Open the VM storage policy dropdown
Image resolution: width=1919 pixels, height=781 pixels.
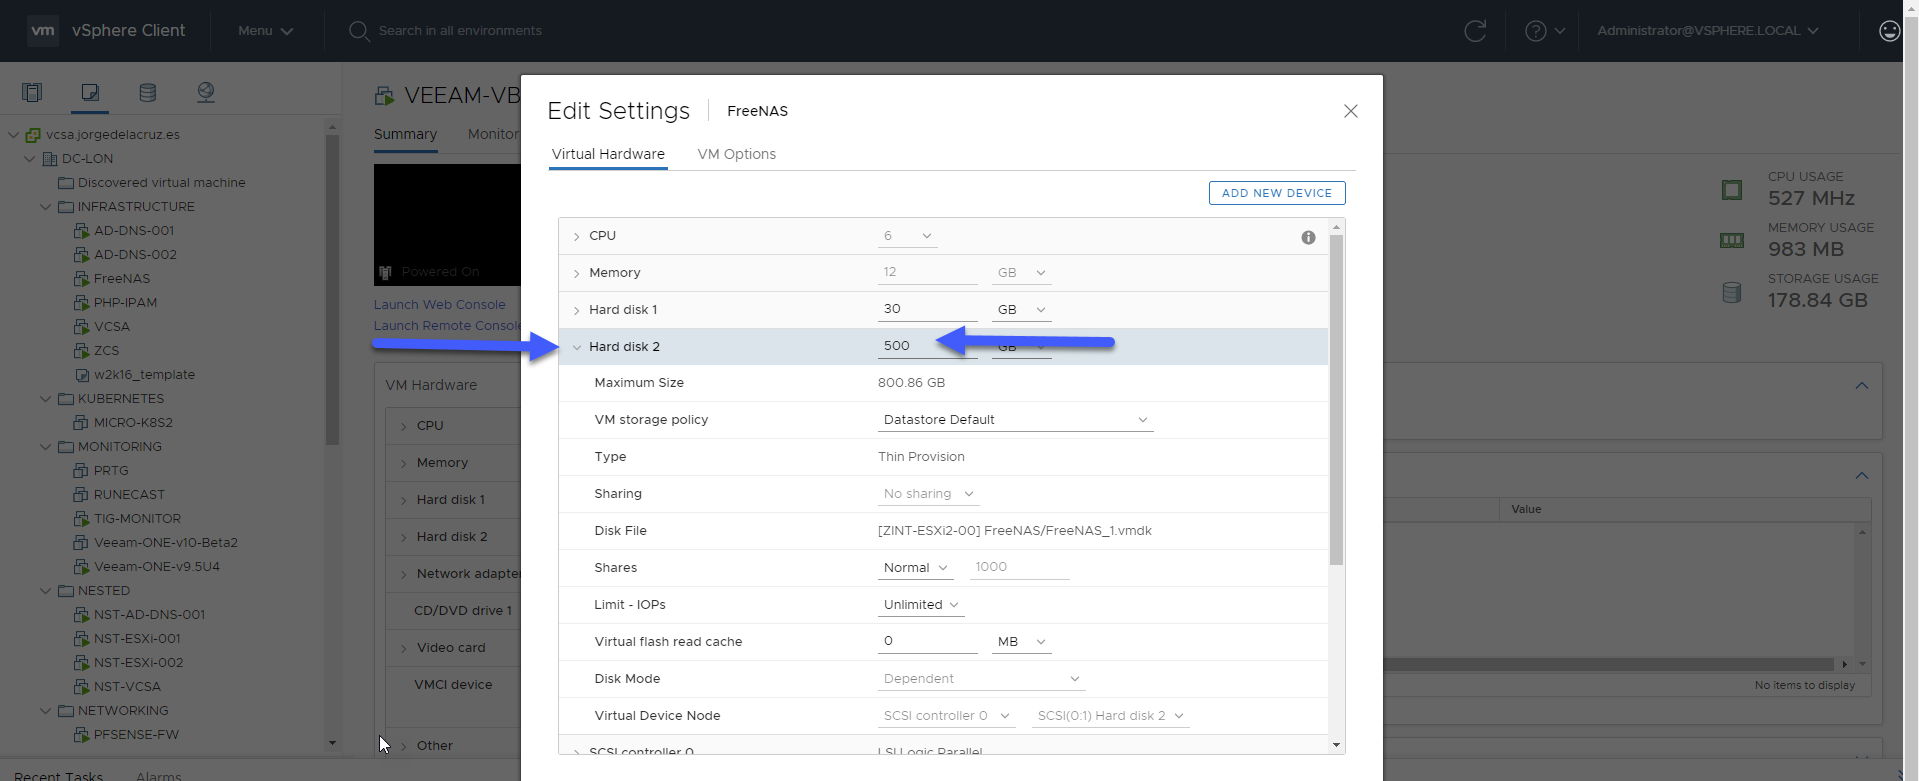[1015, 420]
